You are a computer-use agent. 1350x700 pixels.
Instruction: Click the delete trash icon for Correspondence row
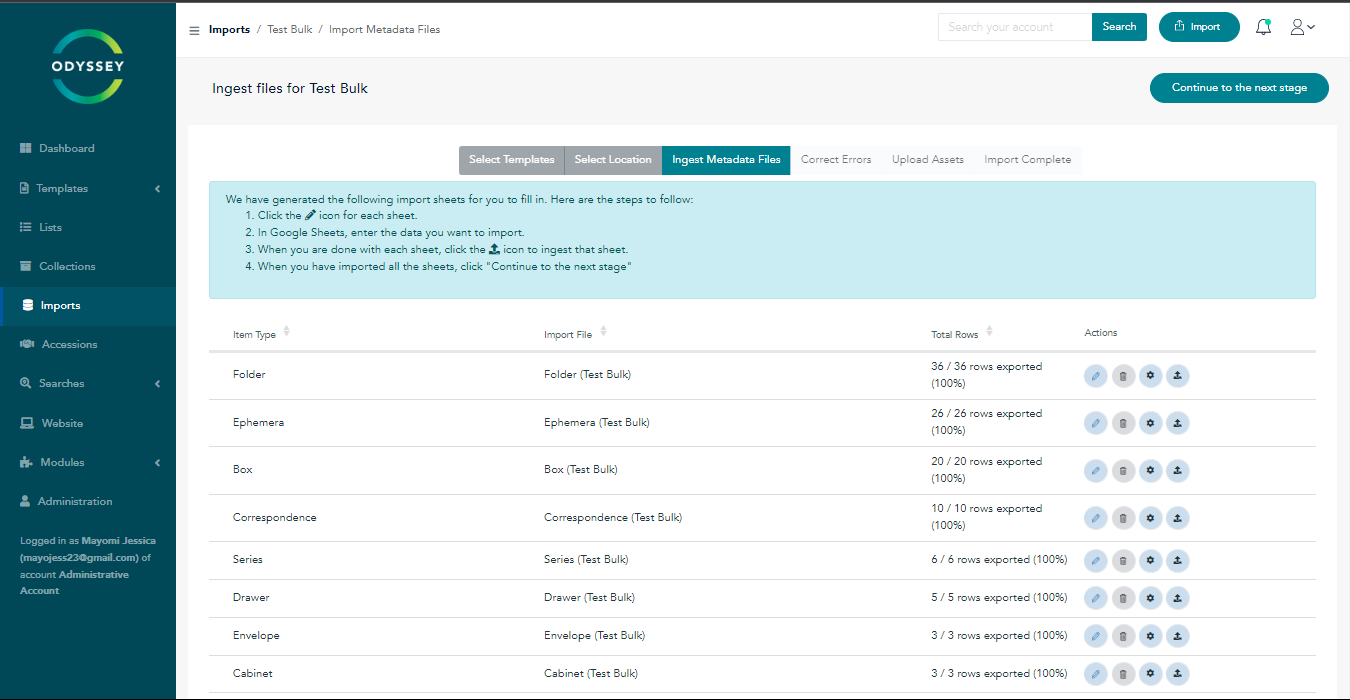1123,518
